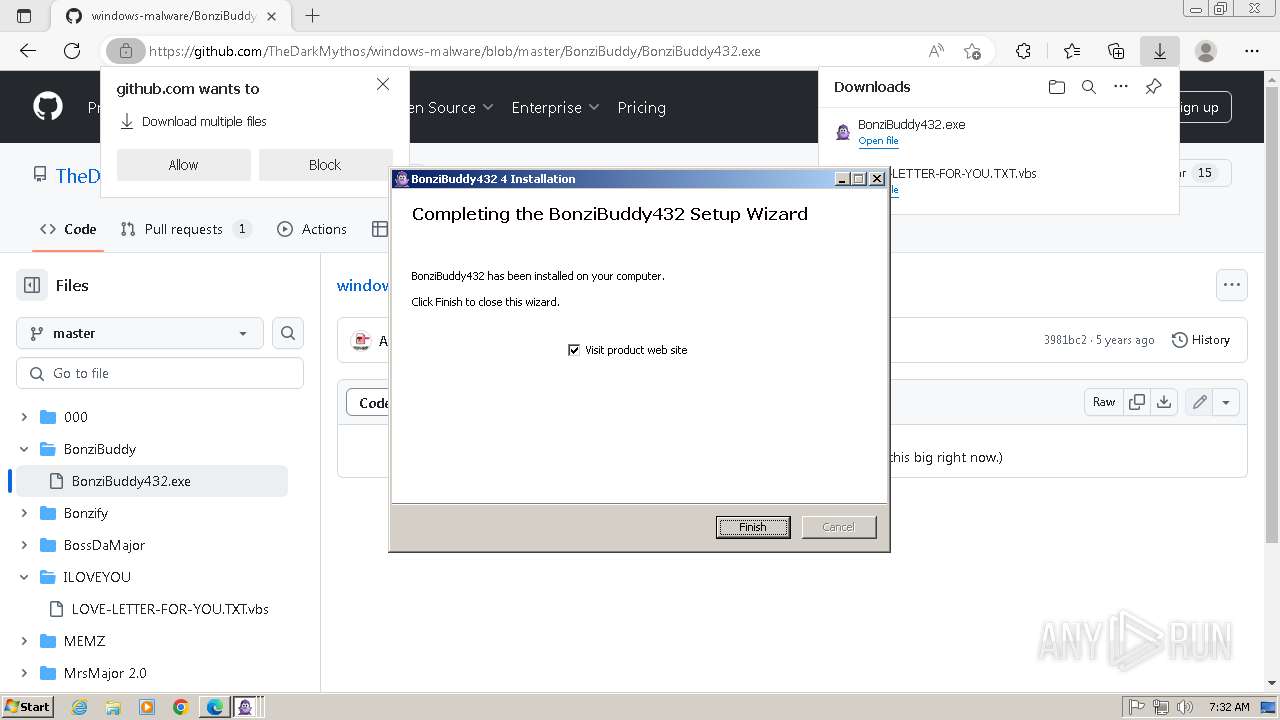Open the browser profile icon
This screenshot has width=1280, height=720.
click(x=1206, y=51)
